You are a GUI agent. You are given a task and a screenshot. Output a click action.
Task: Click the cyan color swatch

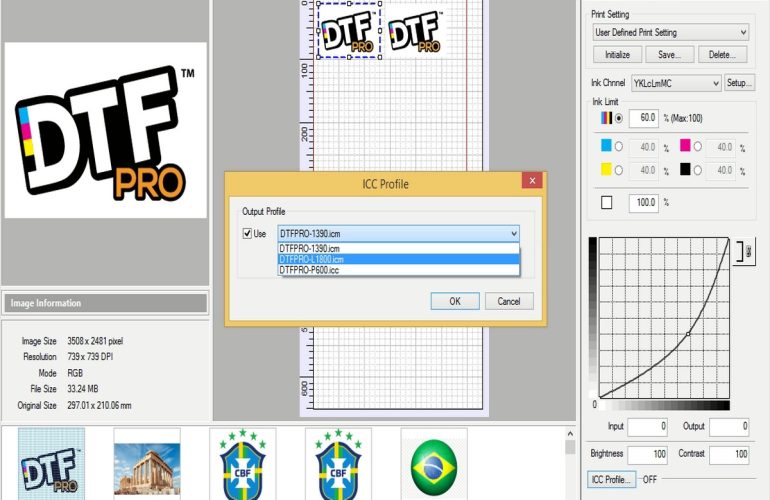tap(606, 145)
